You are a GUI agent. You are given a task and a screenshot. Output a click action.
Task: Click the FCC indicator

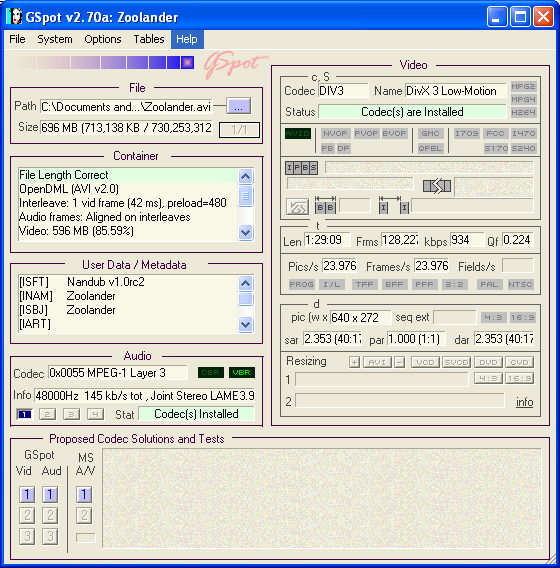[x=495, y=133]
